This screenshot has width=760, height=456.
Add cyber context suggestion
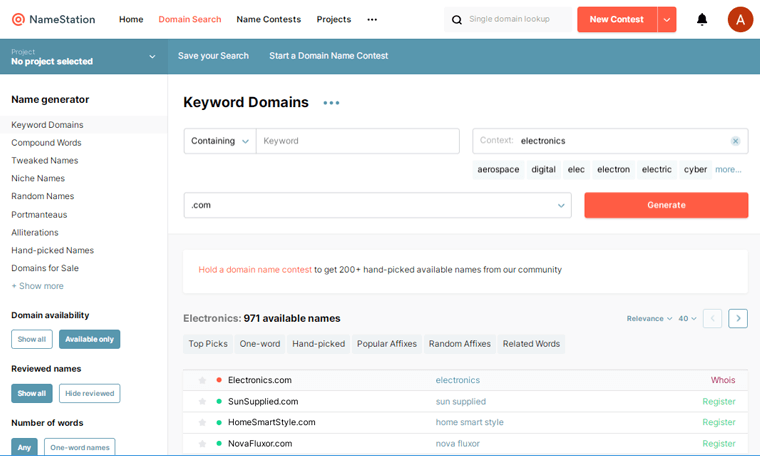click(x=696, y=170)
